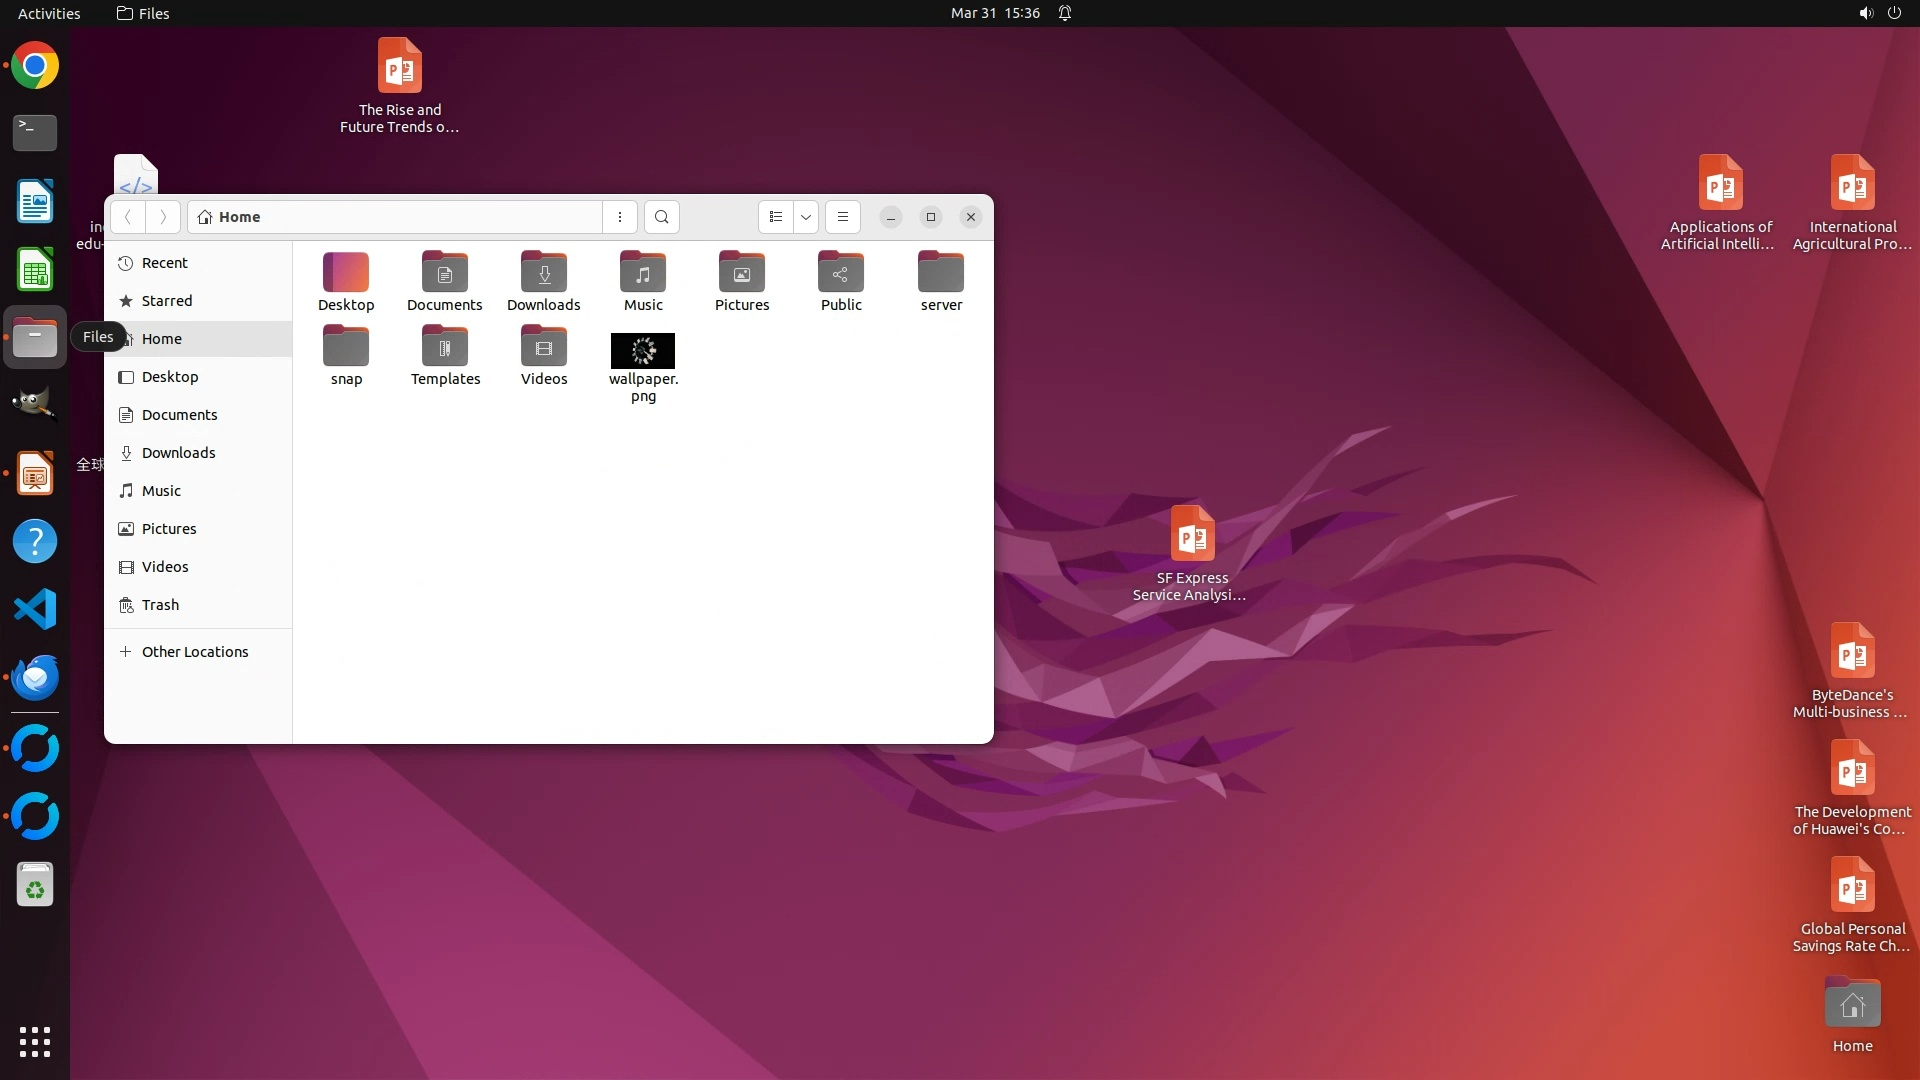Screen dimensions: 1920x1080
Task: Open the hamburger main menu
Action: click(843, 217)
